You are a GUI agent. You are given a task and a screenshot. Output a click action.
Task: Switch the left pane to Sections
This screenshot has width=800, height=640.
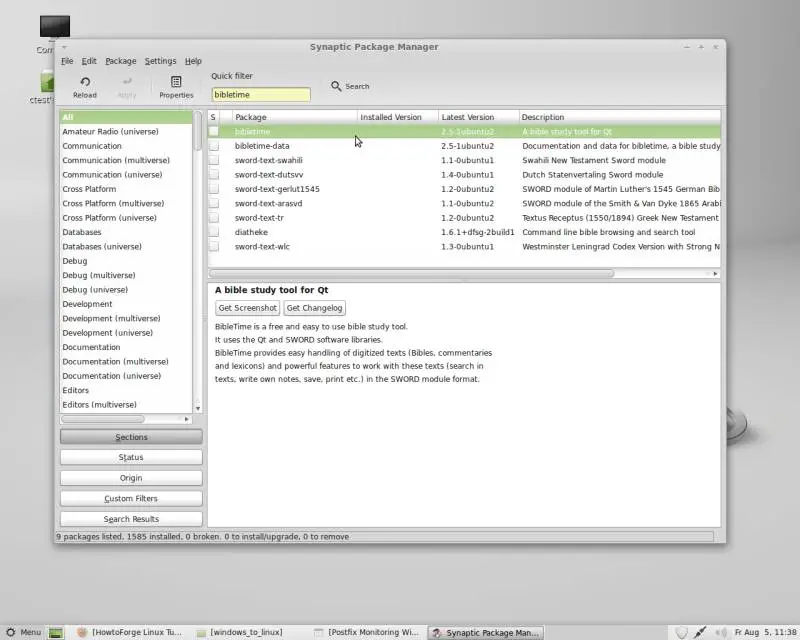[131, 437]
